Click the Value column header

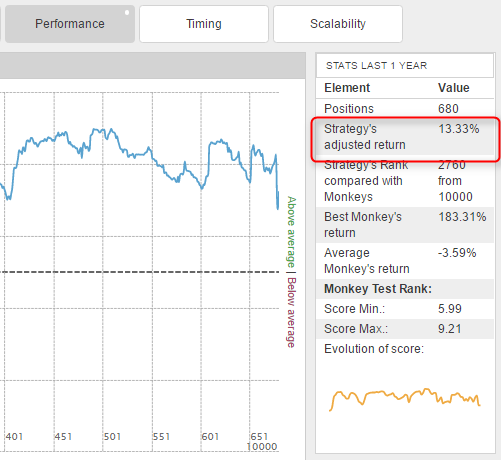[x=454, y=88]
